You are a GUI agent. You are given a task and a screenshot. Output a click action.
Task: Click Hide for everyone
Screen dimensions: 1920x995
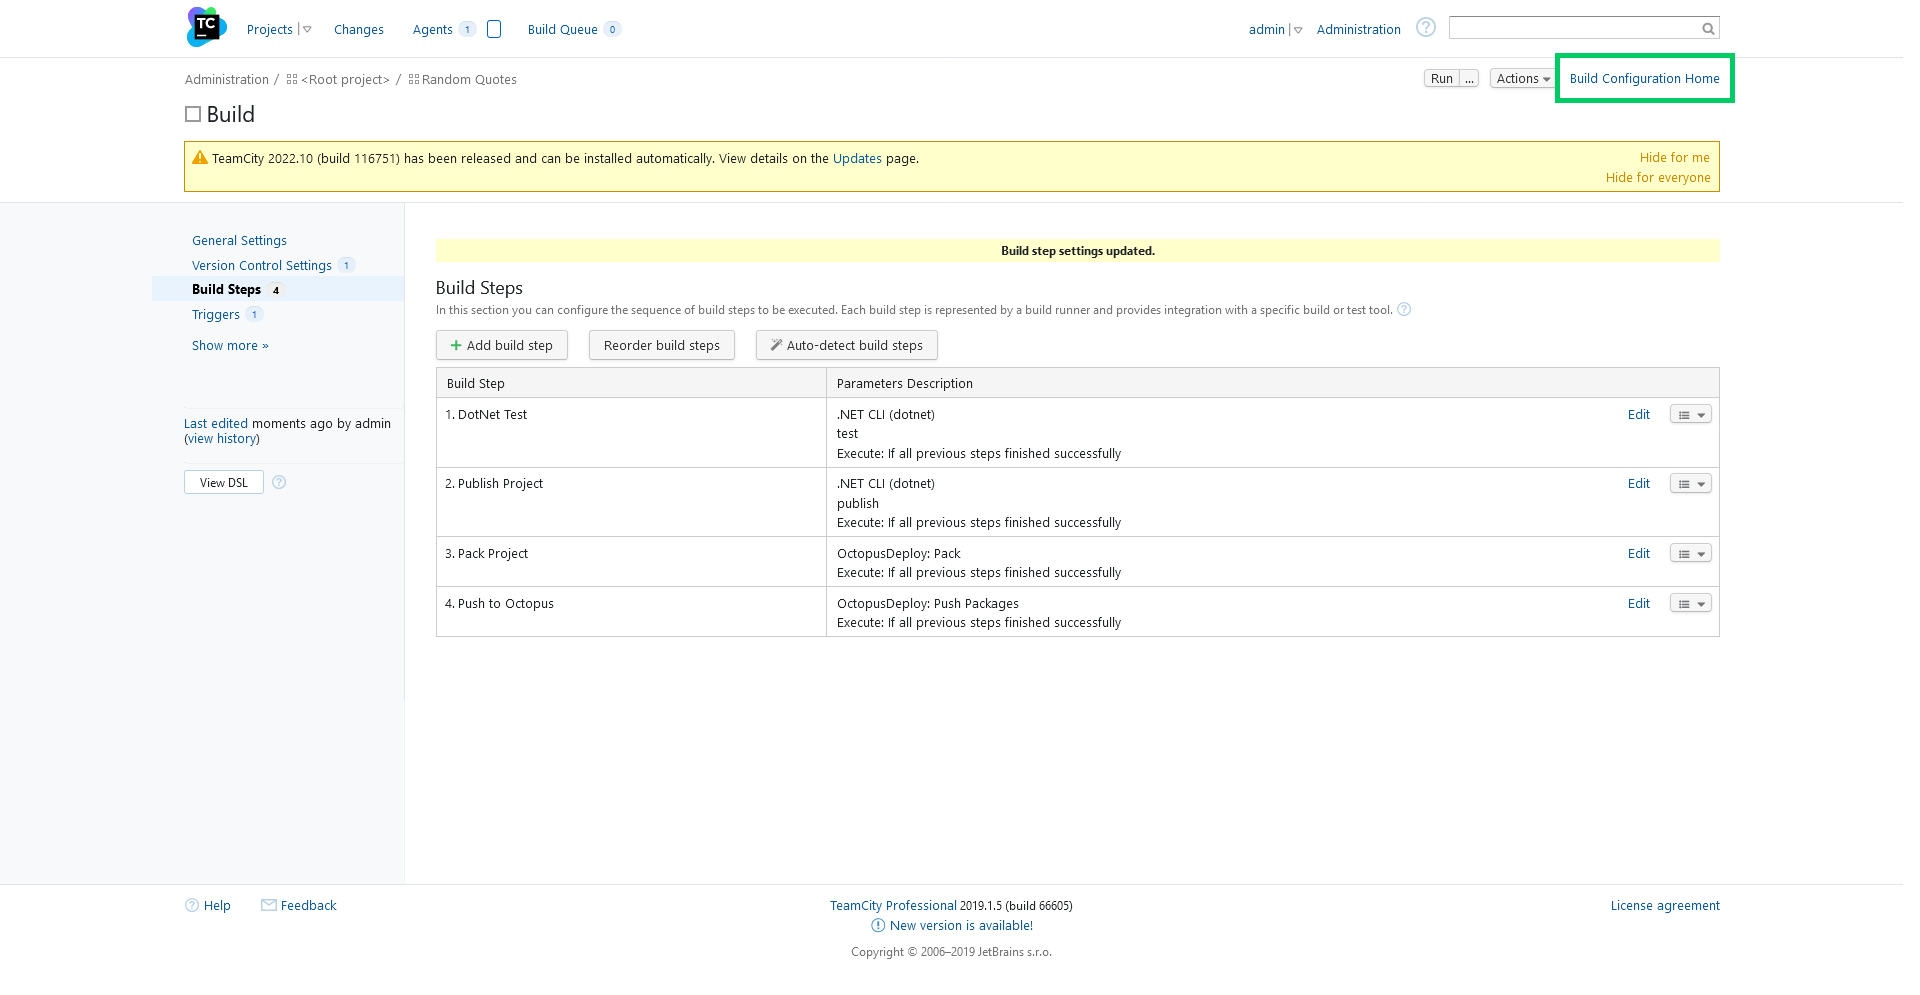(x=1658, y=178)
